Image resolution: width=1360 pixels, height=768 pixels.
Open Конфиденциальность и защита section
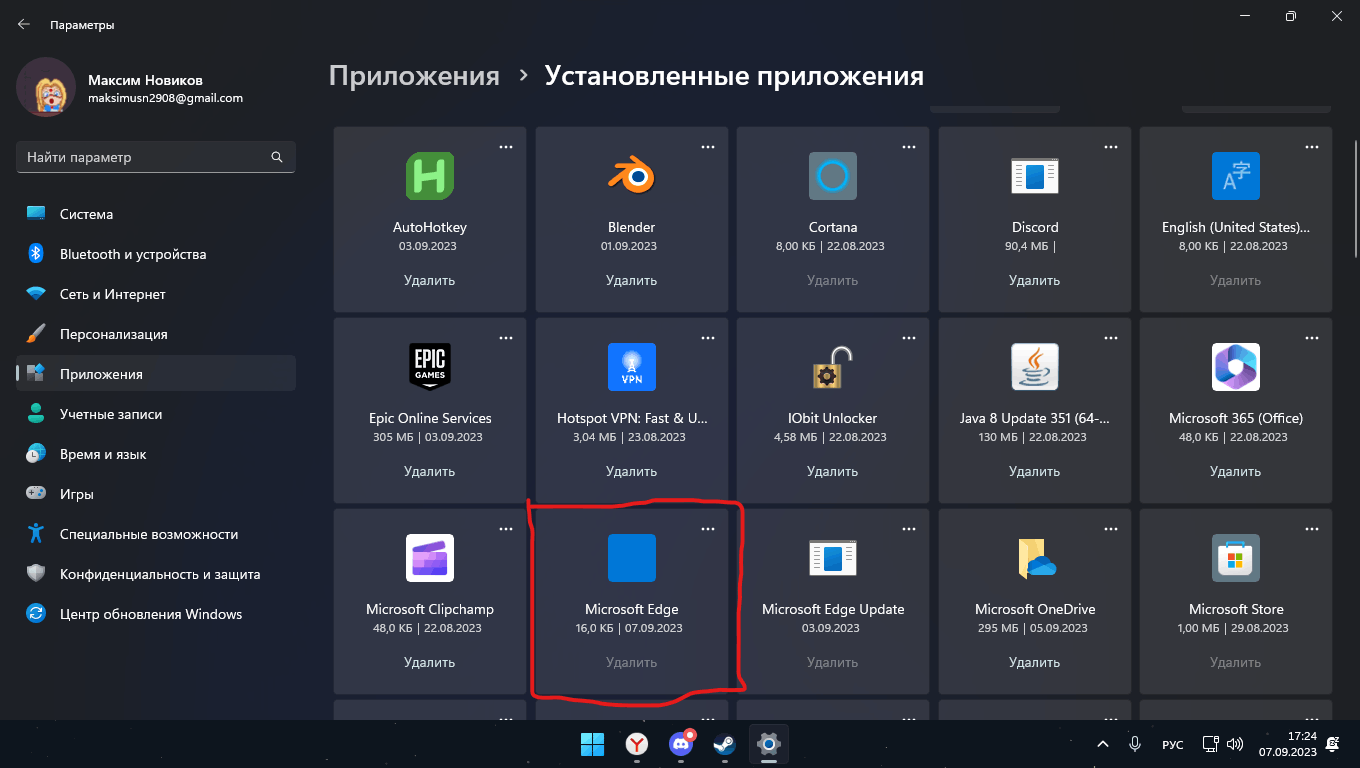coord(156,574)
